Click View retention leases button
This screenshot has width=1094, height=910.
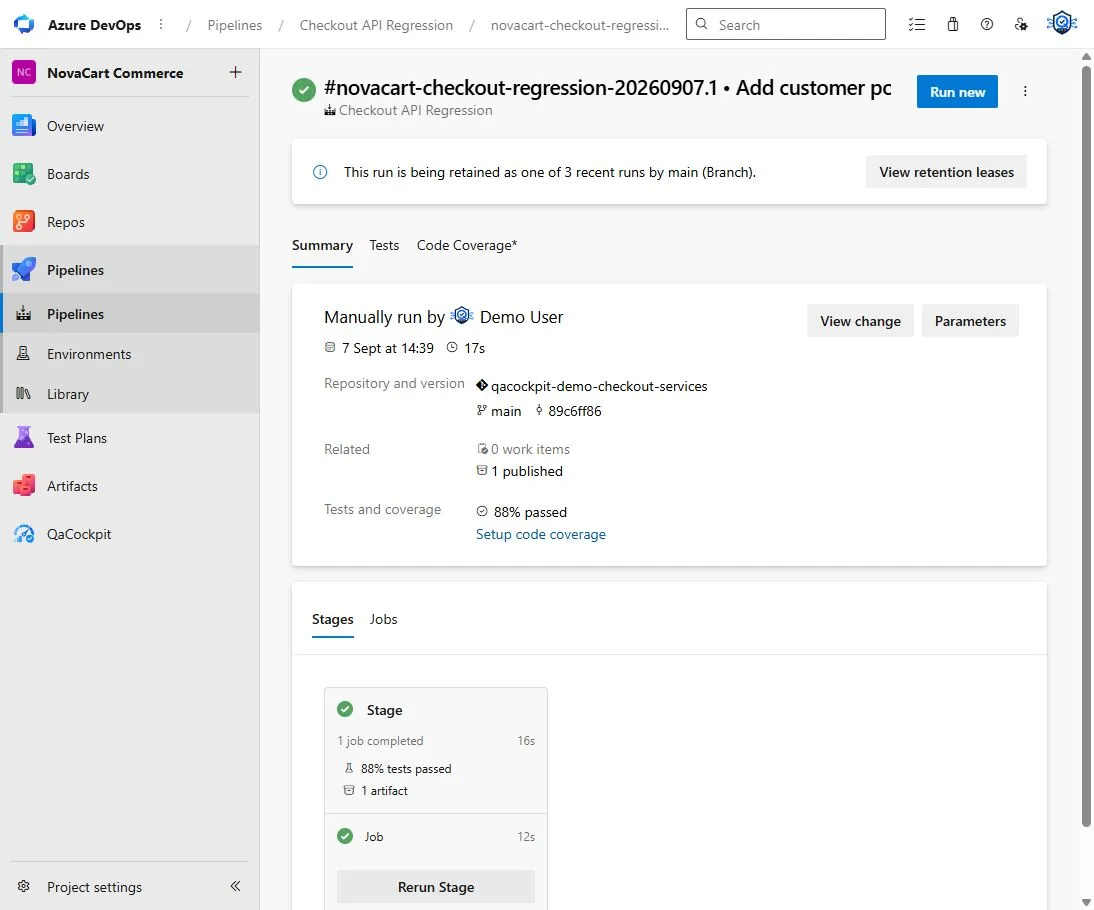(x=946, y=172)
